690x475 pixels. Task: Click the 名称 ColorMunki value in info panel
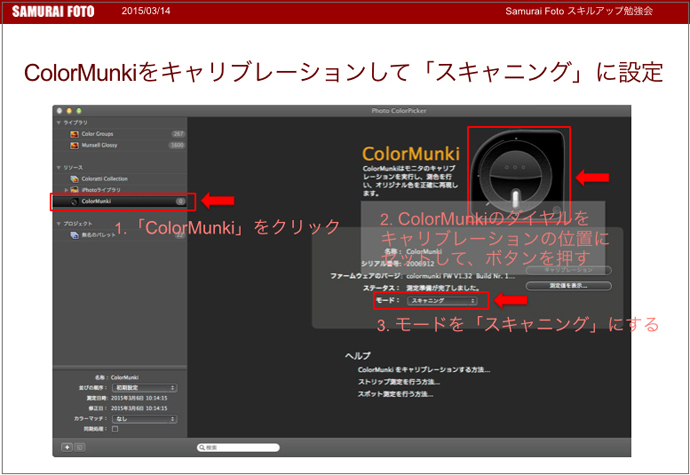pos(125,377)
